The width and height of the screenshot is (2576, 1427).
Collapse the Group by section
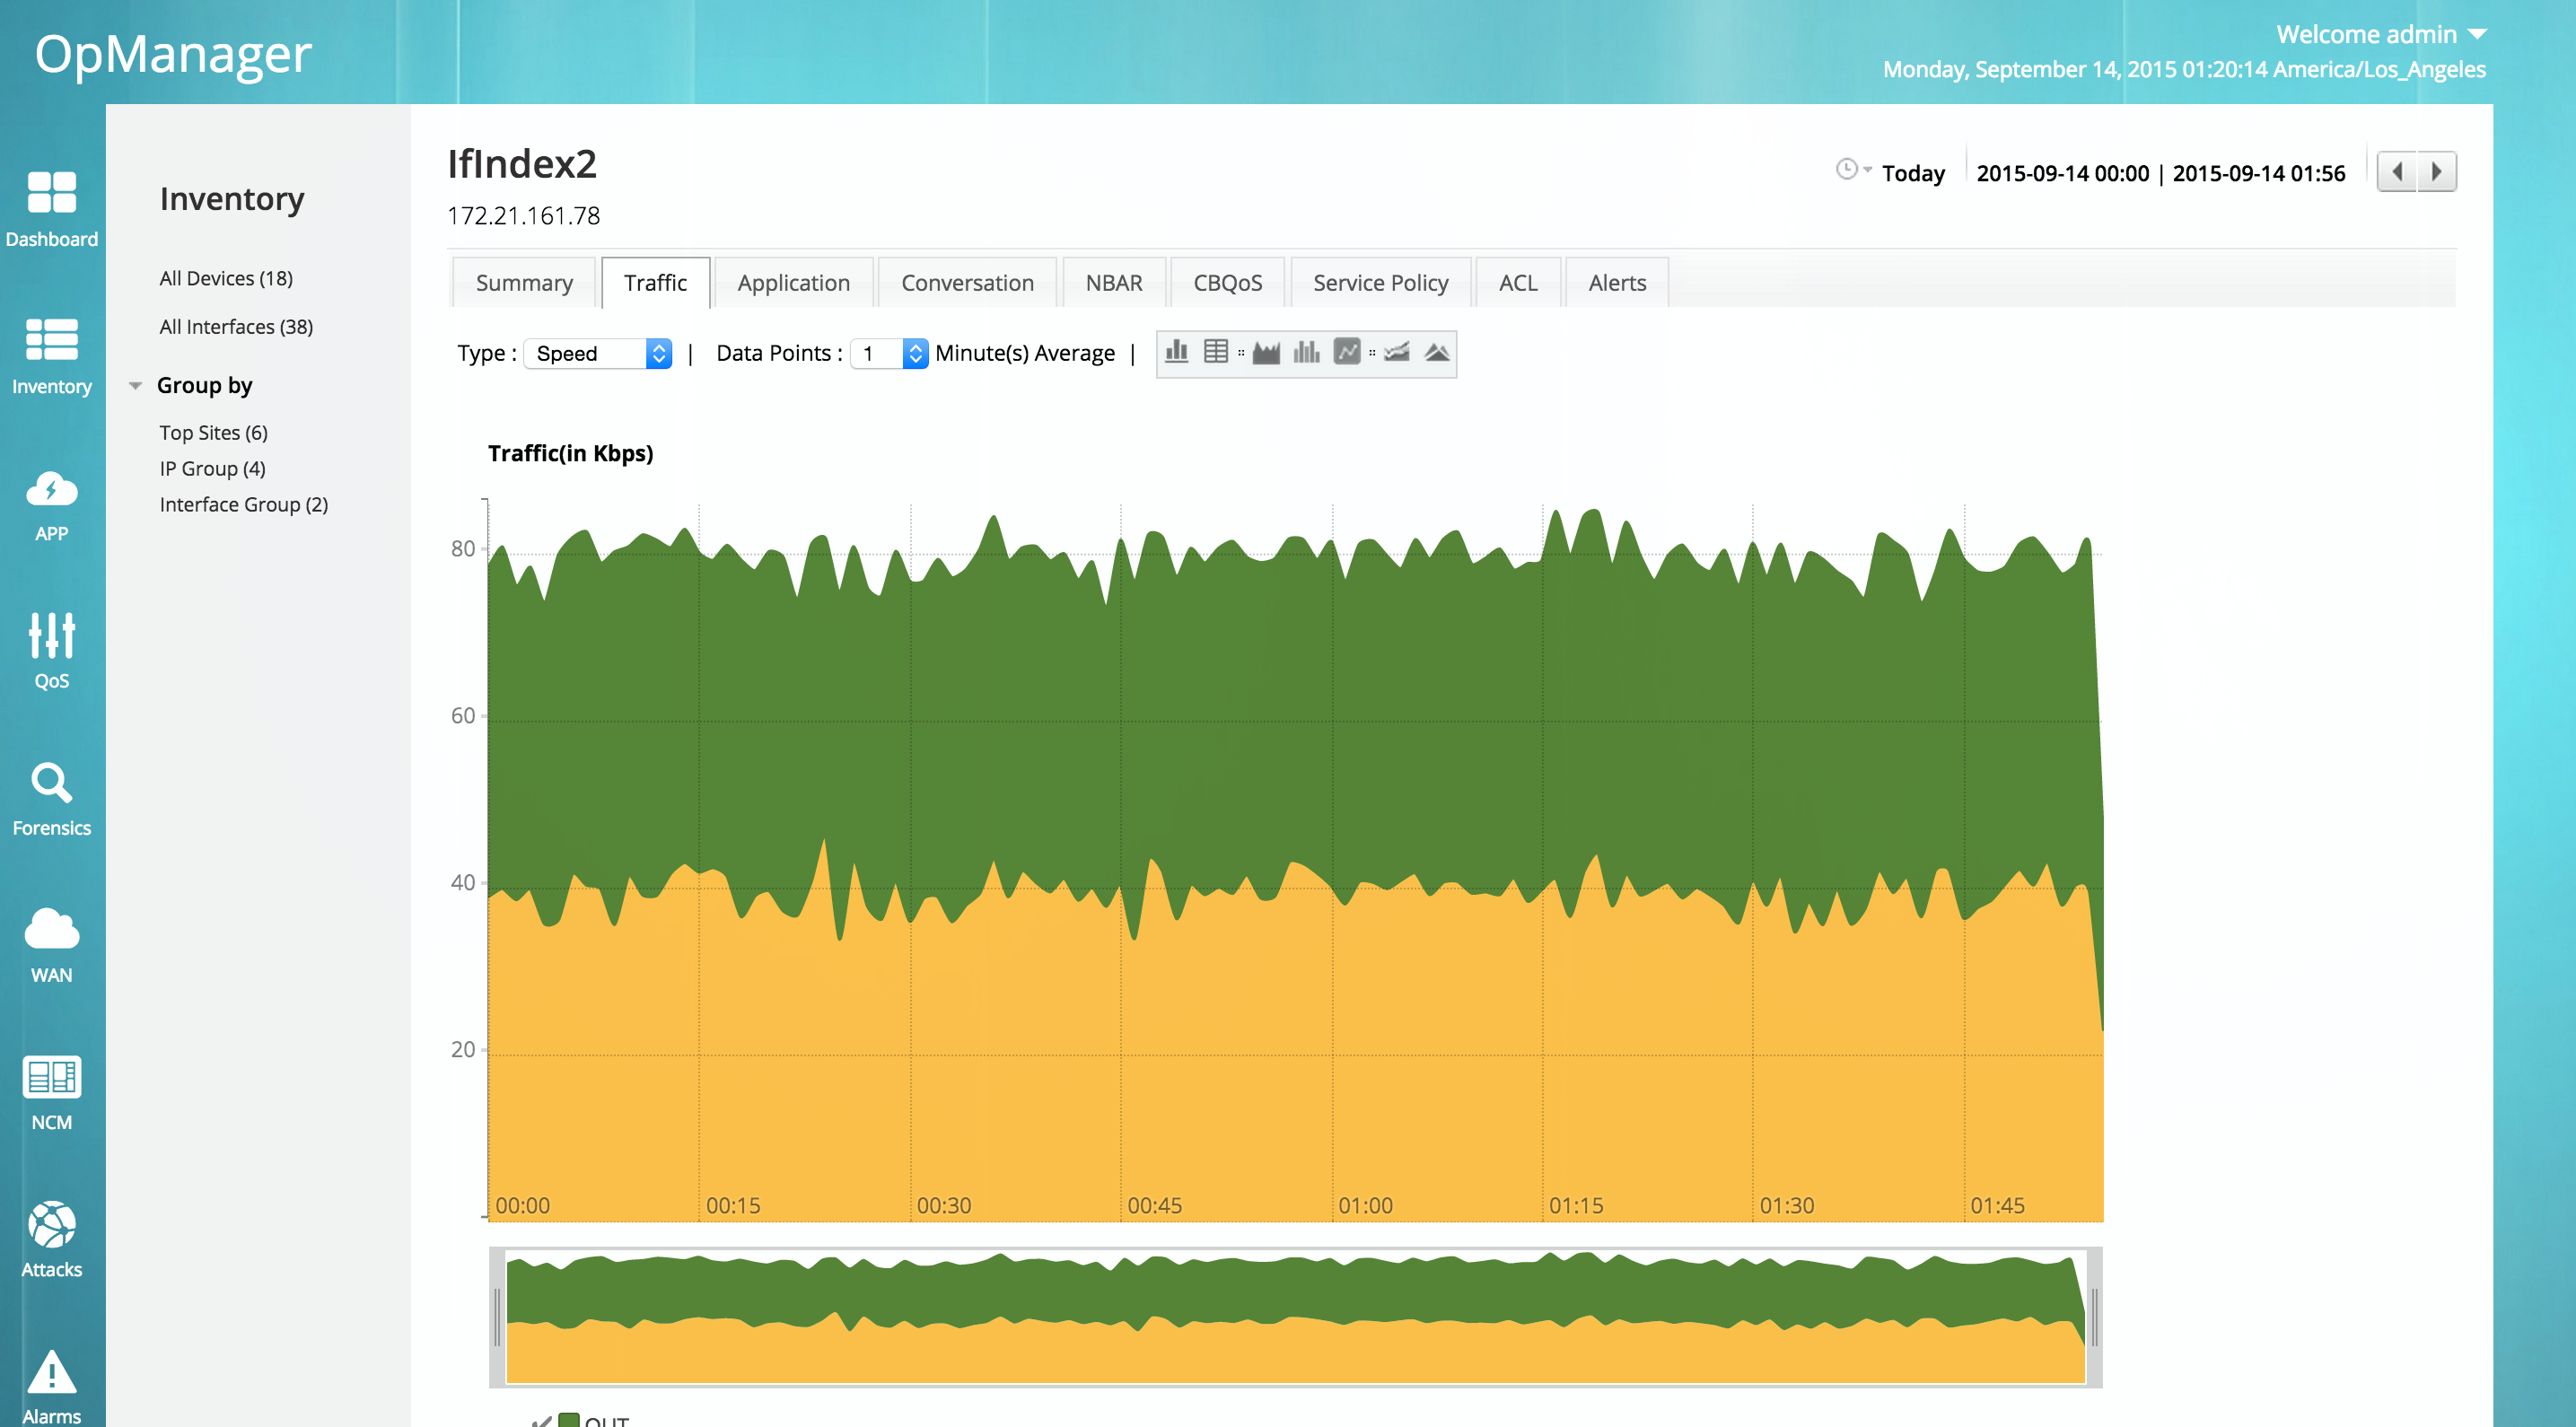tap(136, 386)
